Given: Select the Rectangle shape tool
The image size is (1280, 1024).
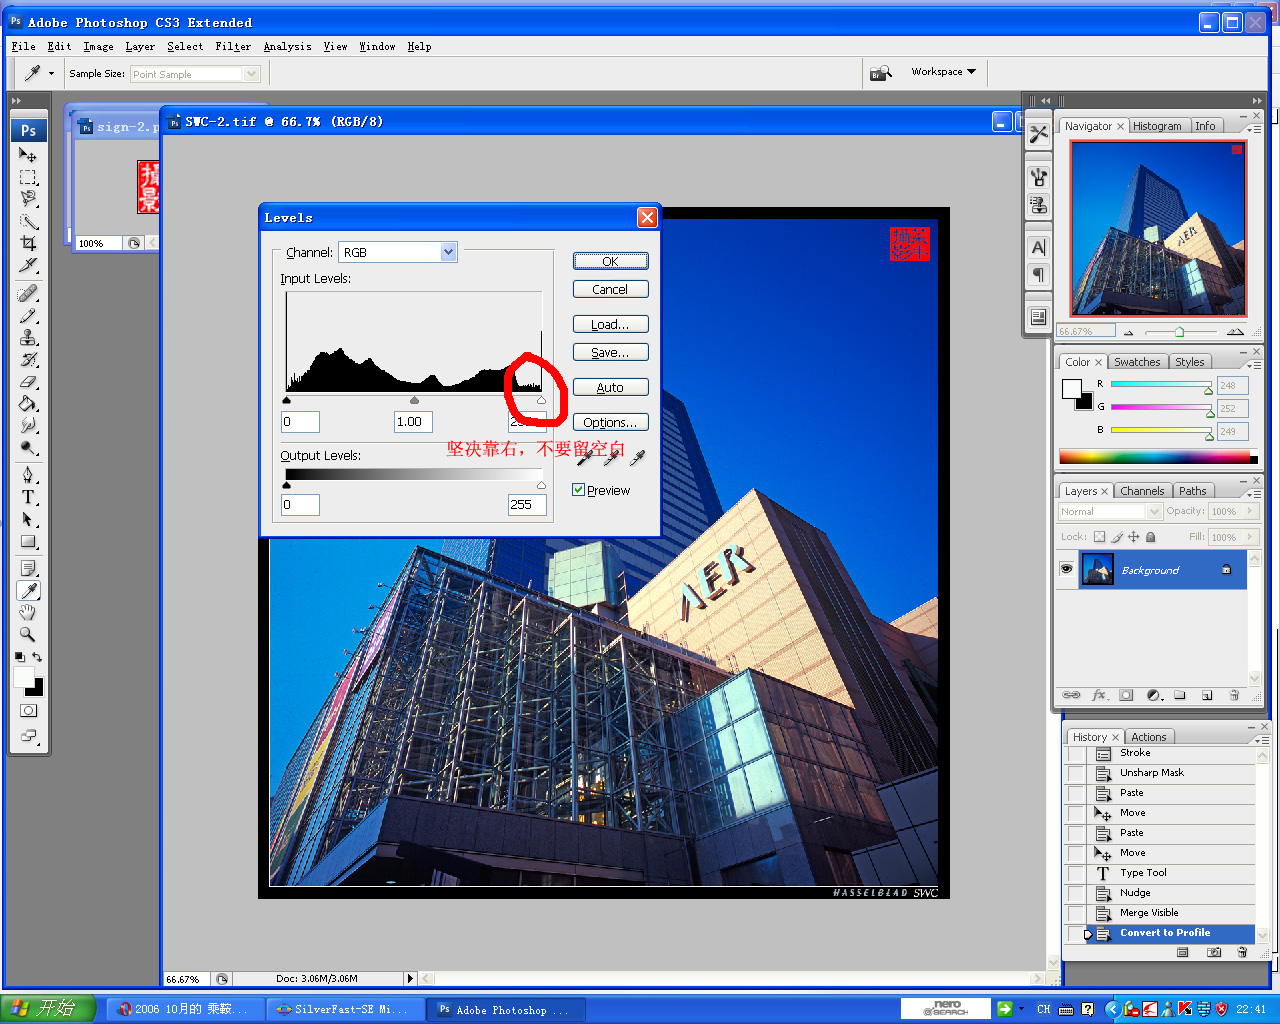Looking at the screenshot, I should (28, 541).
